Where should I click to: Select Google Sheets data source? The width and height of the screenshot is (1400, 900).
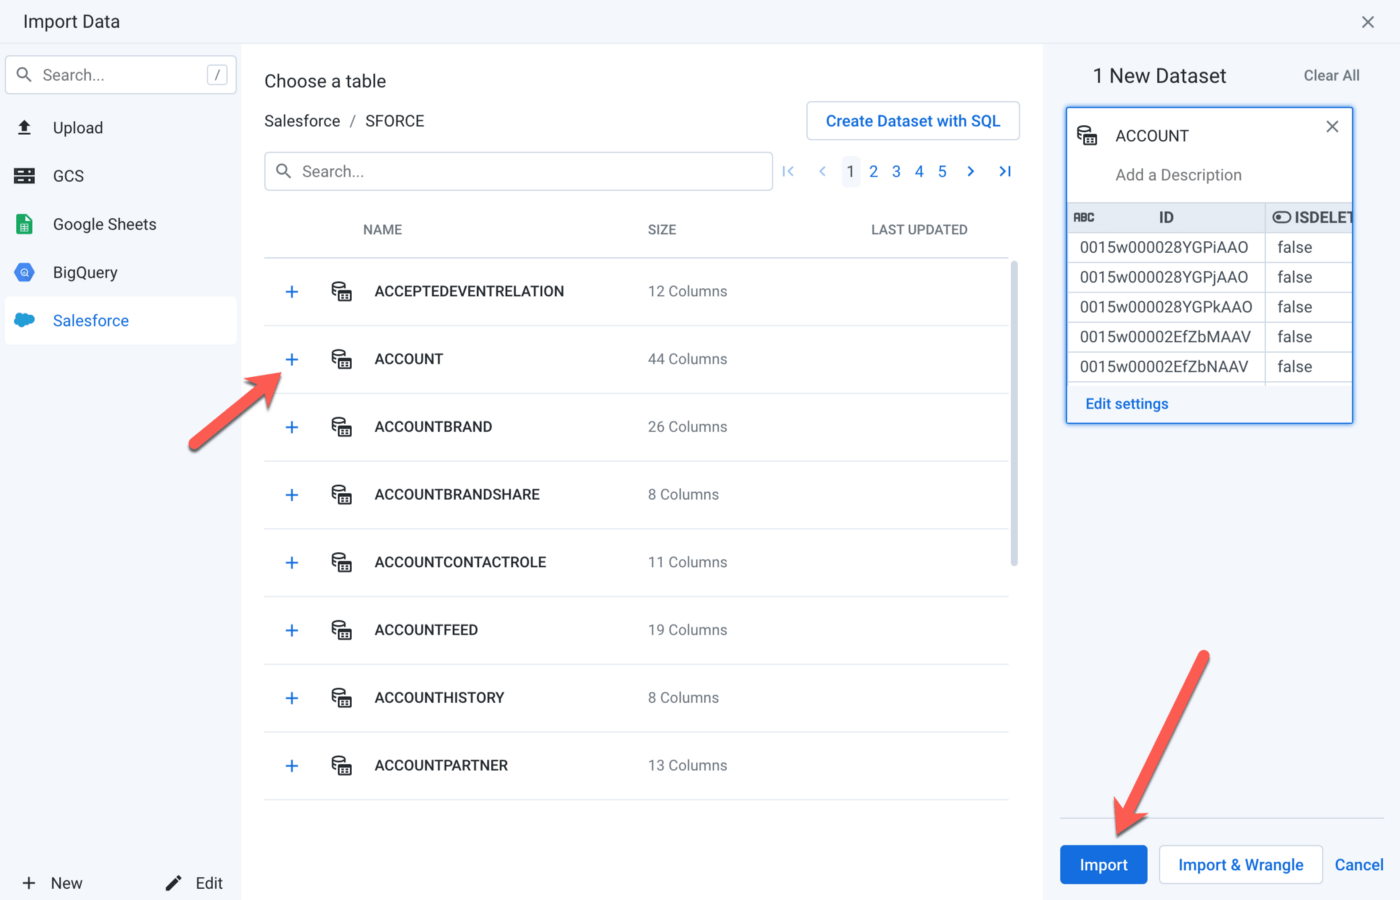pyautogui.click(x=121, y=224)
